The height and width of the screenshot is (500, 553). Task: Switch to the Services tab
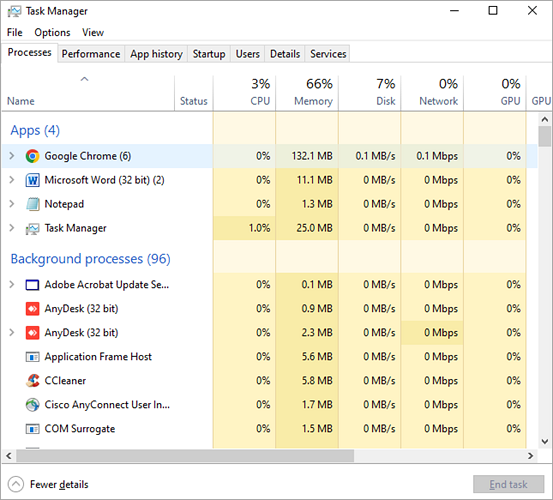tap(328, 54)
